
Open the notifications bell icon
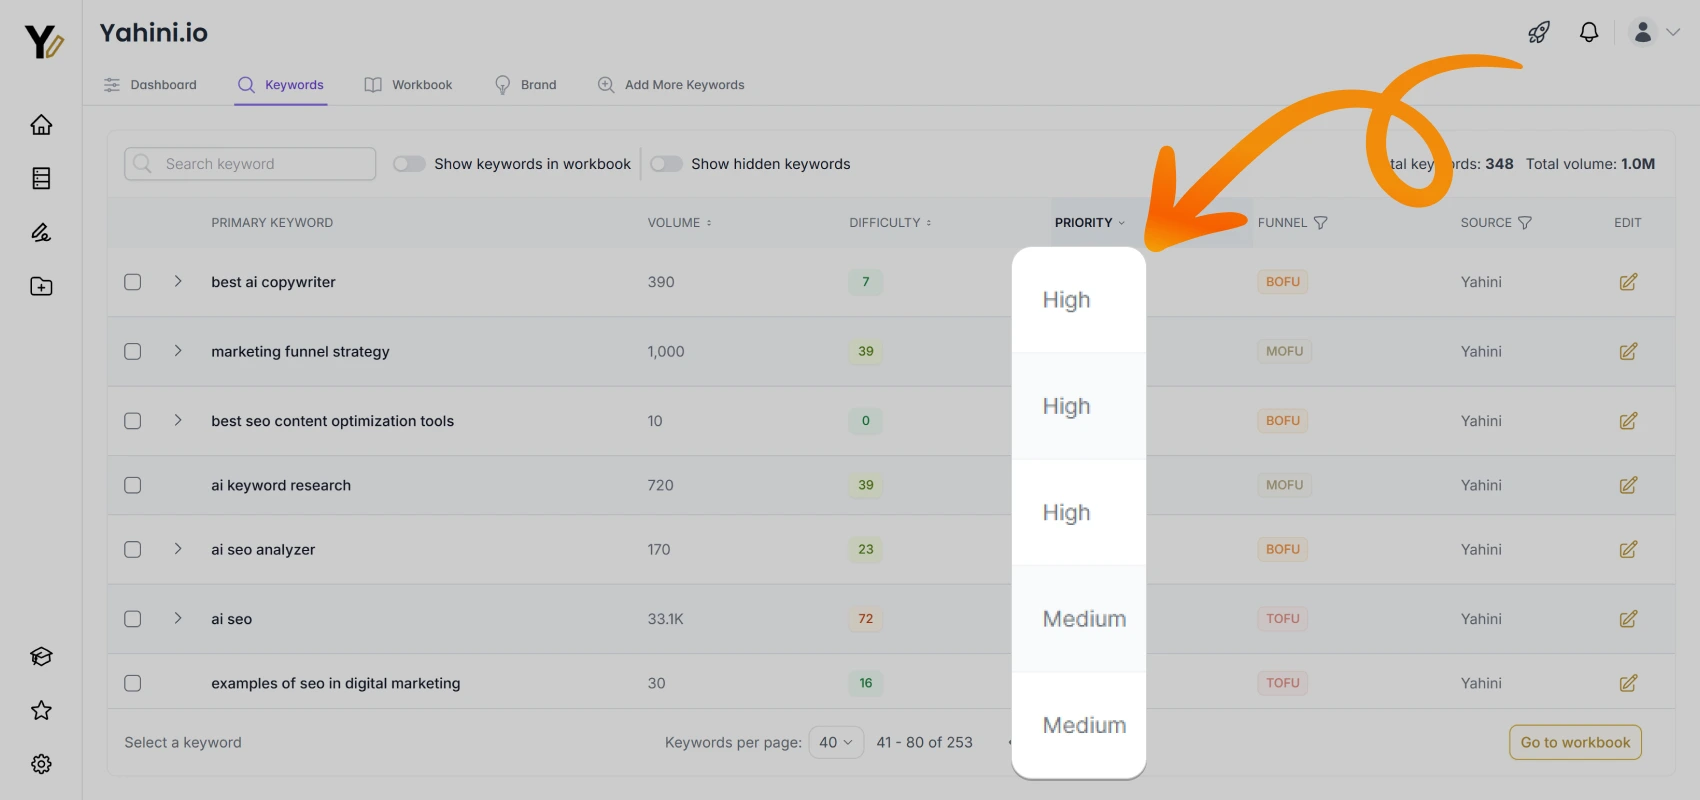click(x=1589, y=32)
